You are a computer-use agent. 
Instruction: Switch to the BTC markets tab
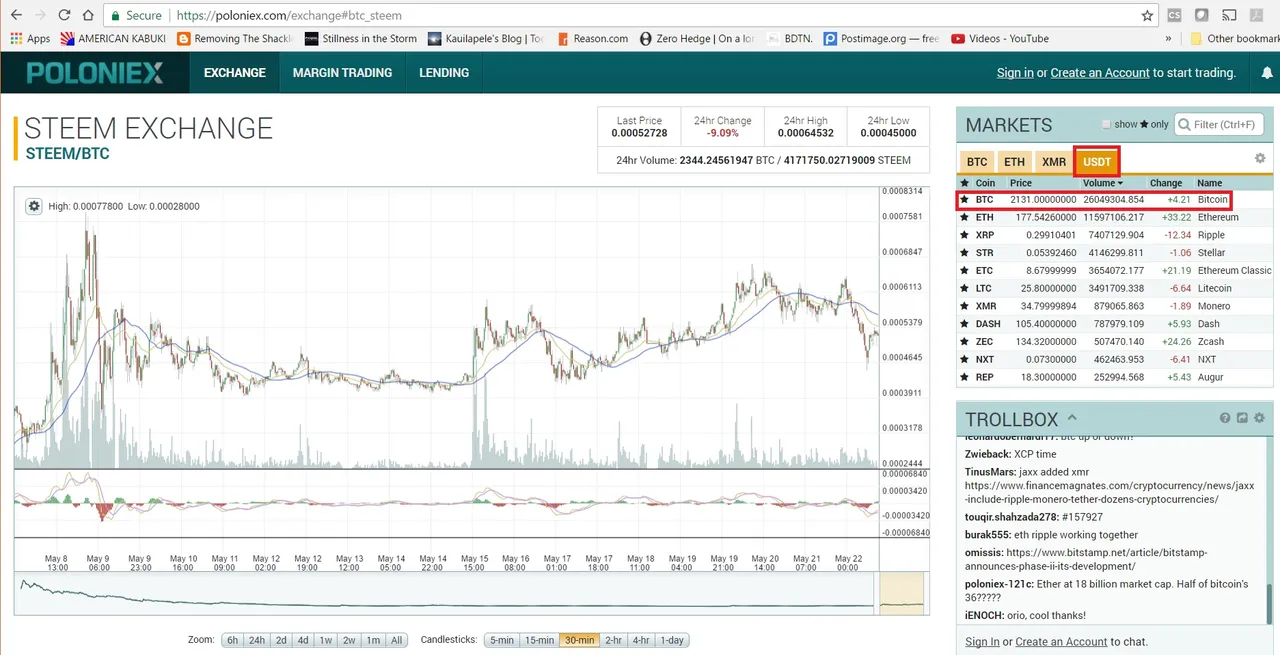click(x=977, y=162)
